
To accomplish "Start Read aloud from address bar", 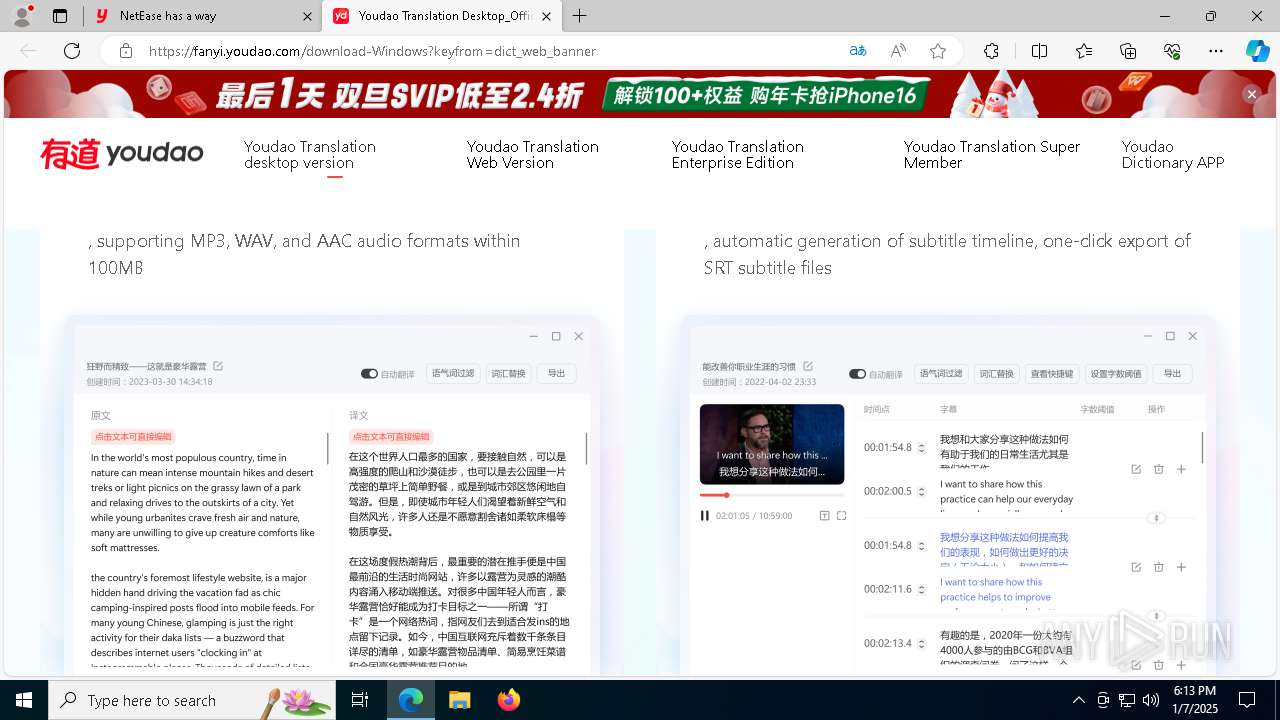I will [x=898, y=51].
